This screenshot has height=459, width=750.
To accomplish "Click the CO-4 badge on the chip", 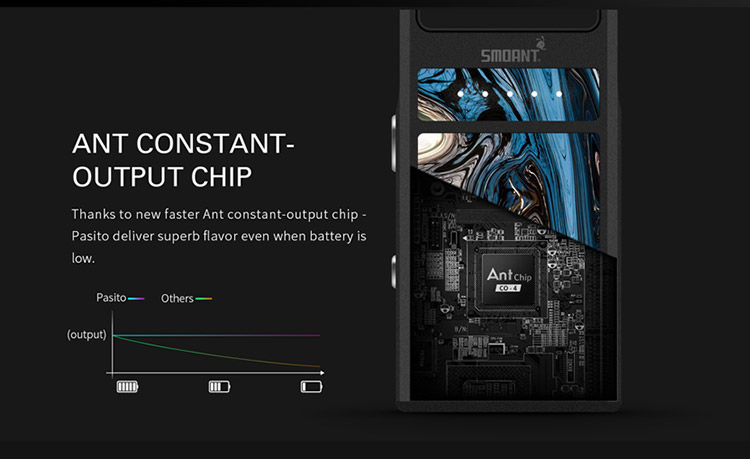I will coord(507,288).
